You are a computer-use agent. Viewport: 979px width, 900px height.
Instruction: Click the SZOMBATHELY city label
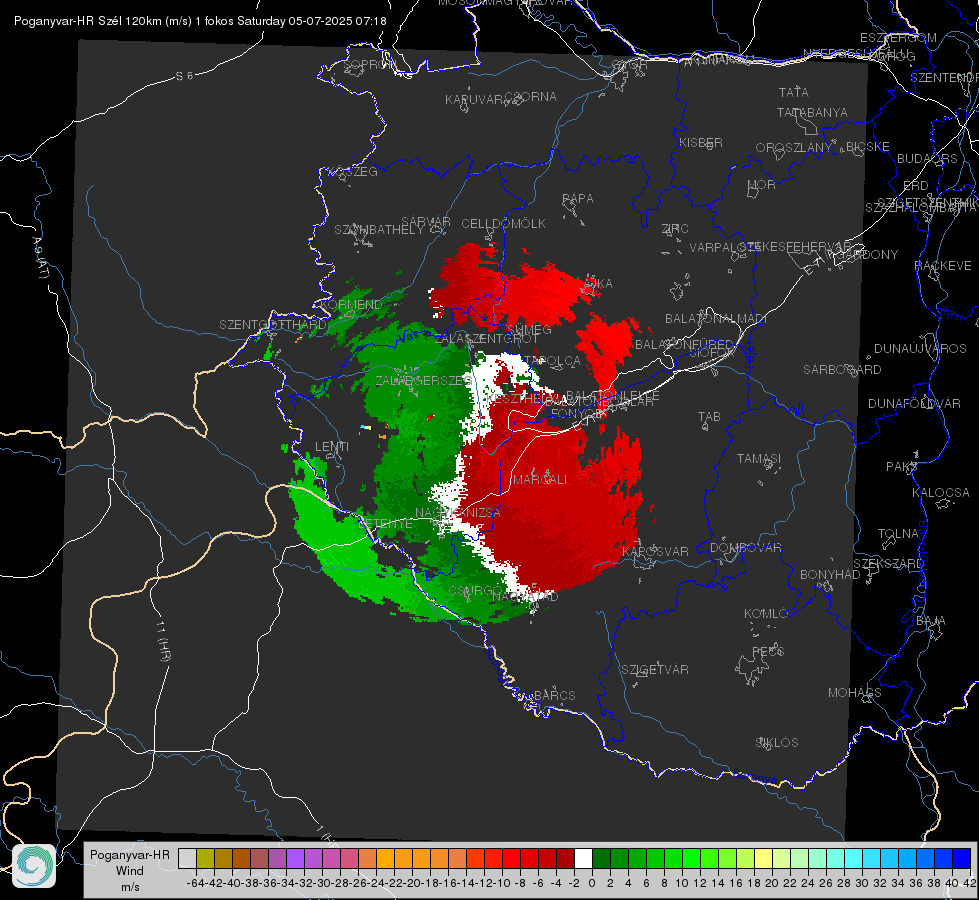coord(379,230)
